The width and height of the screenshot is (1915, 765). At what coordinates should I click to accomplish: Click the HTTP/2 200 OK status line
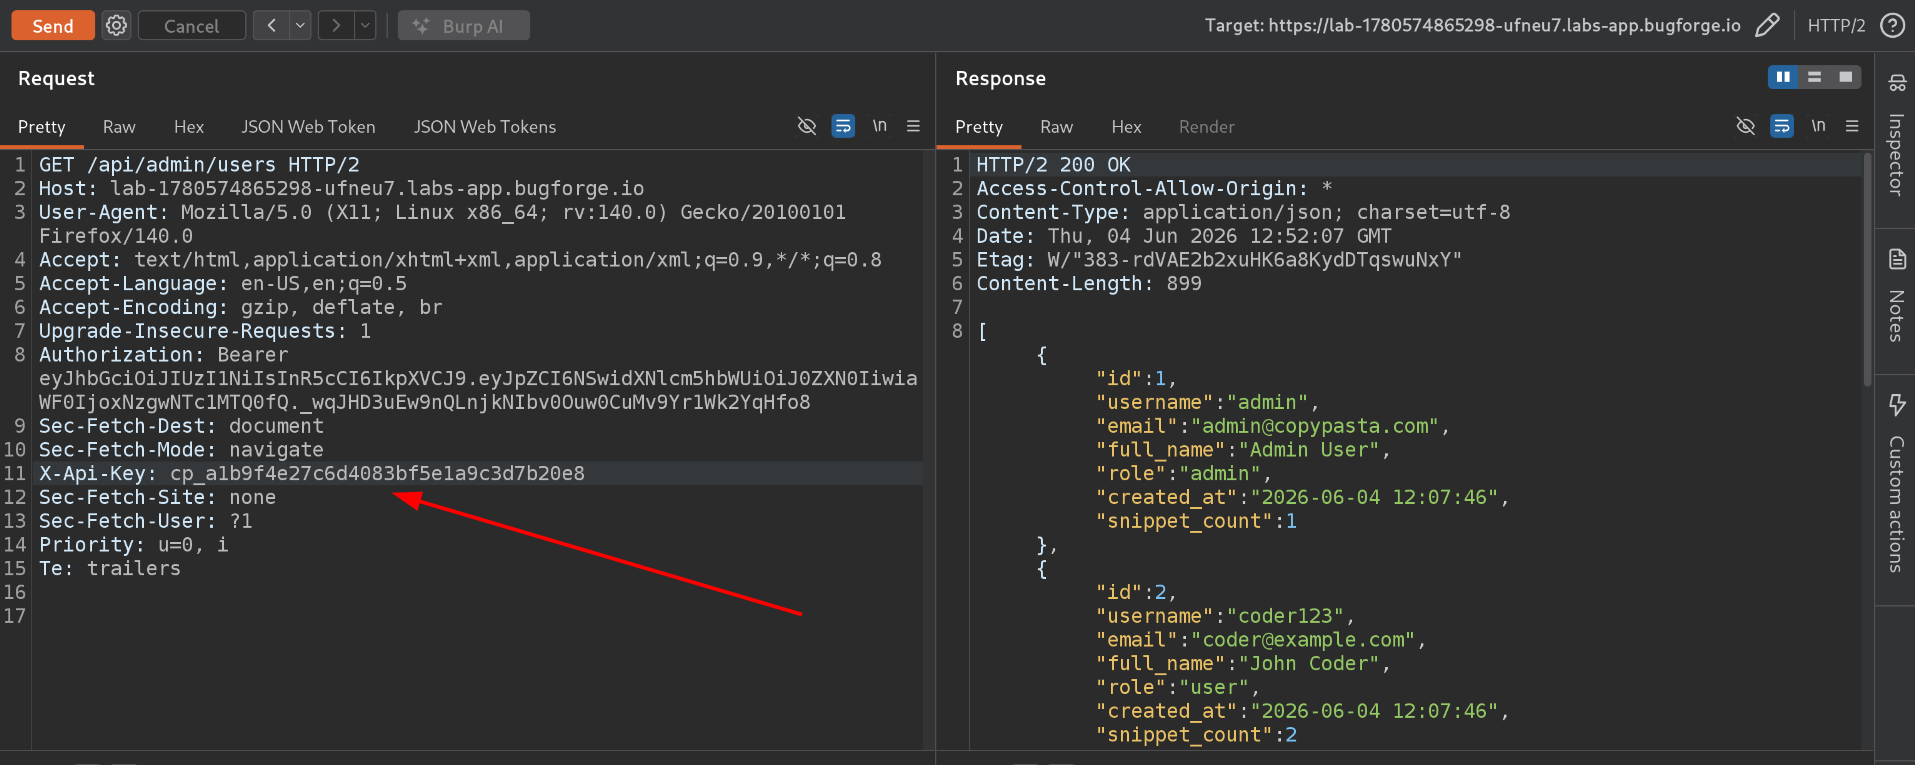tap(1053, 165)
